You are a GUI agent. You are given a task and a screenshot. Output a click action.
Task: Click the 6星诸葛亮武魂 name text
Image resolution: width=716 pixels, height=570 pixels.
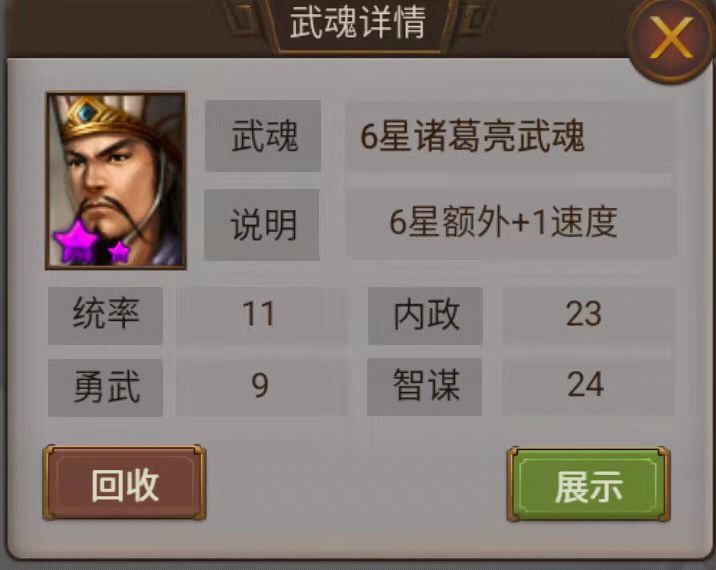pos(472,136)
